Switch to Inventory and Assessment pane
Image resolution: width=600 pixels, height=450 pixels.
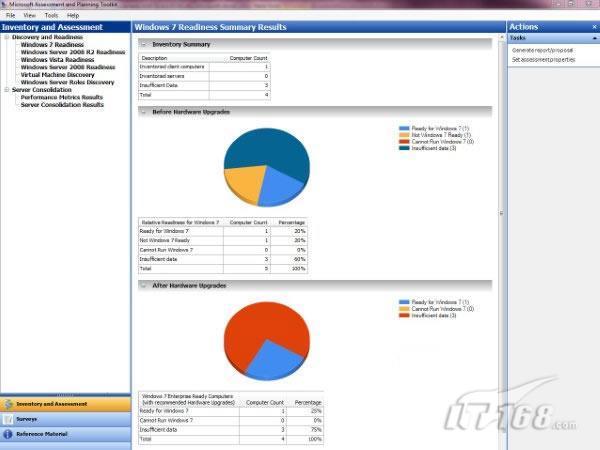point(65,404)
